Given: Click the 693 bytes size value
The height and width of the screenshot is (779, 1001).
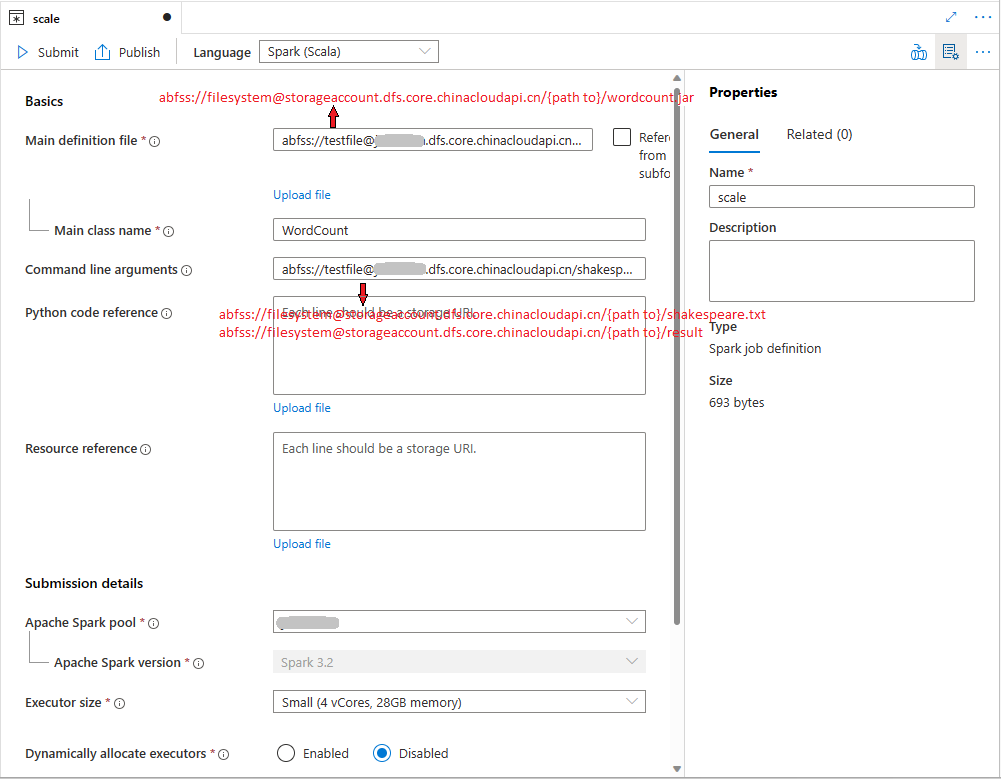Looking at the screenshot, I should (736, 403).
